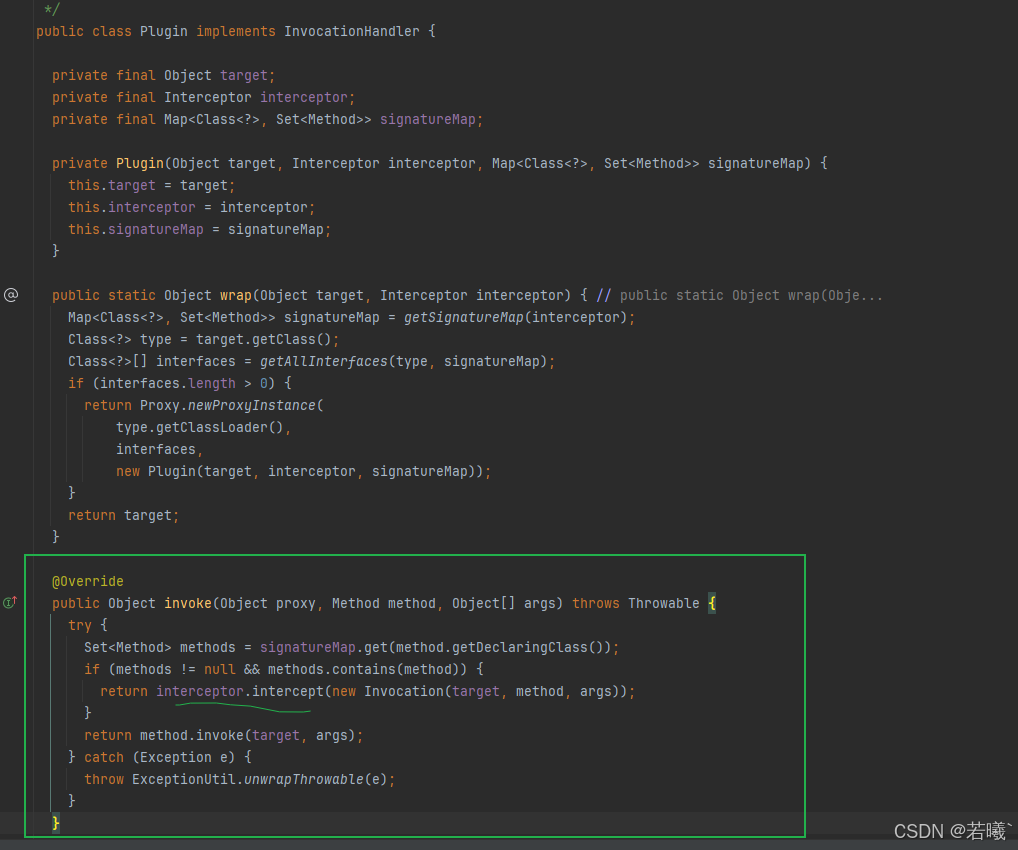
Task: Click this.interceptor assignment
Action: click(x=192, y=208)
